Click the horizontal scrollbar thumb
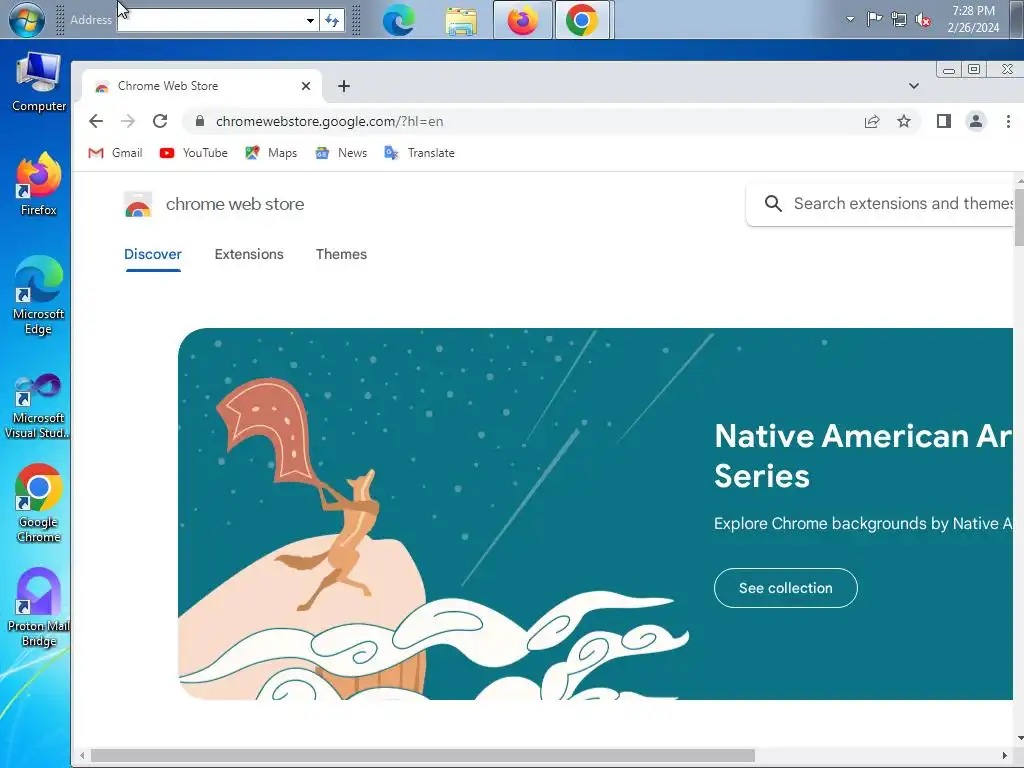 pos(423,756)
